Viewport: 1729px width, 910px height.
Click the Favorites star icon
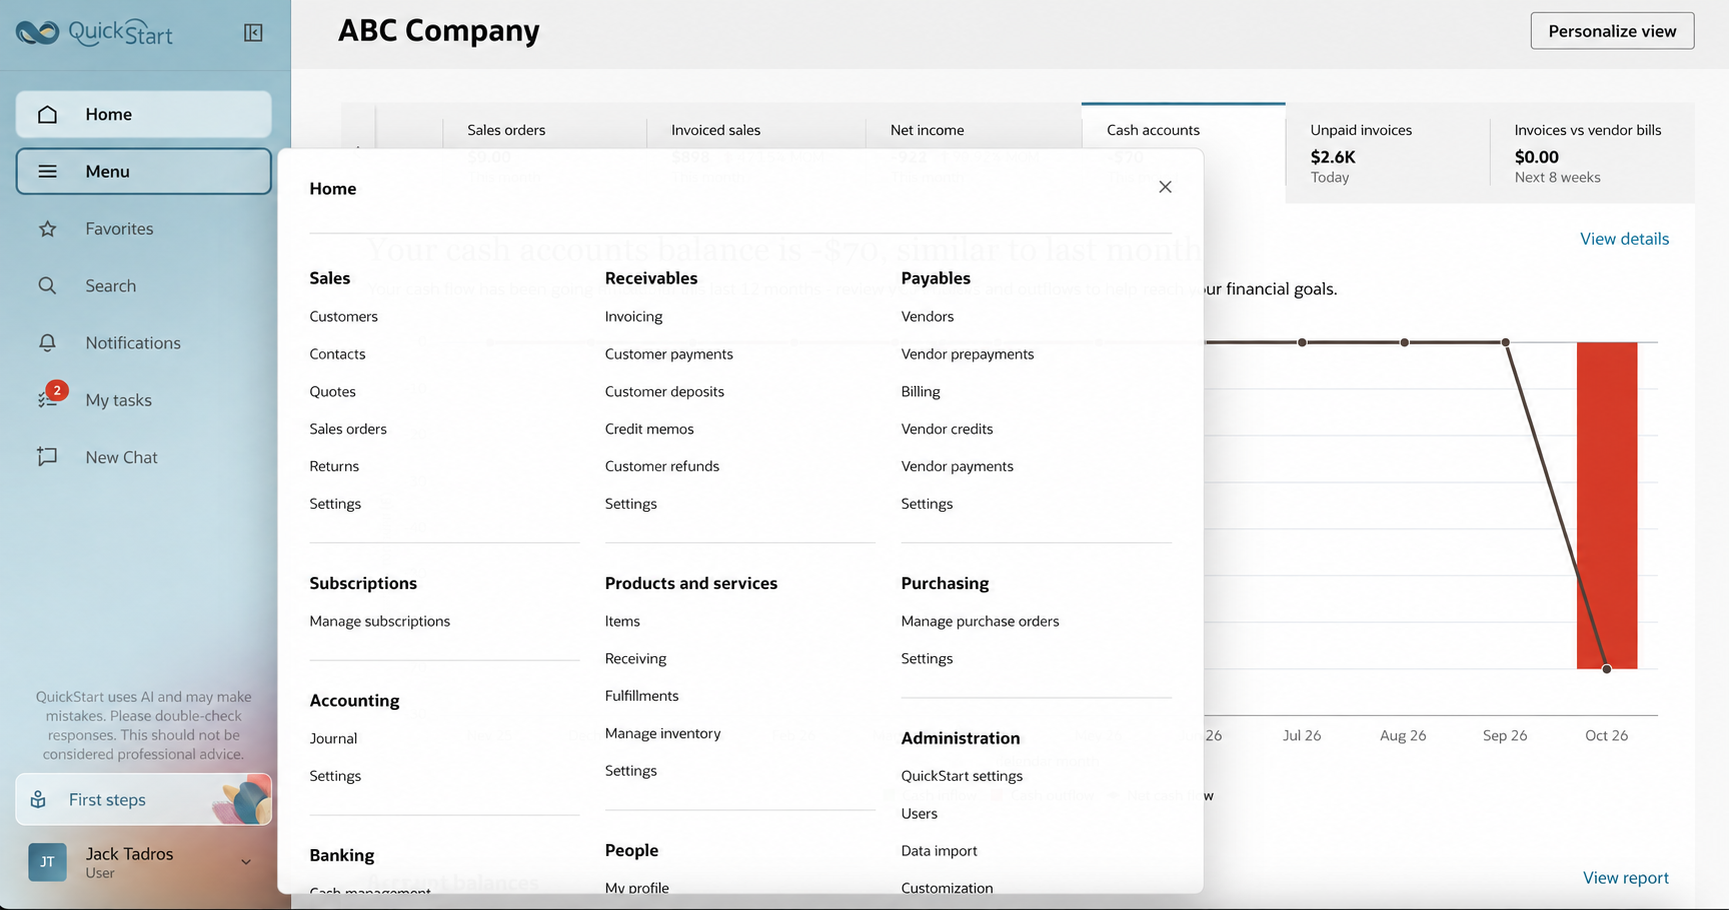[47, 229]
